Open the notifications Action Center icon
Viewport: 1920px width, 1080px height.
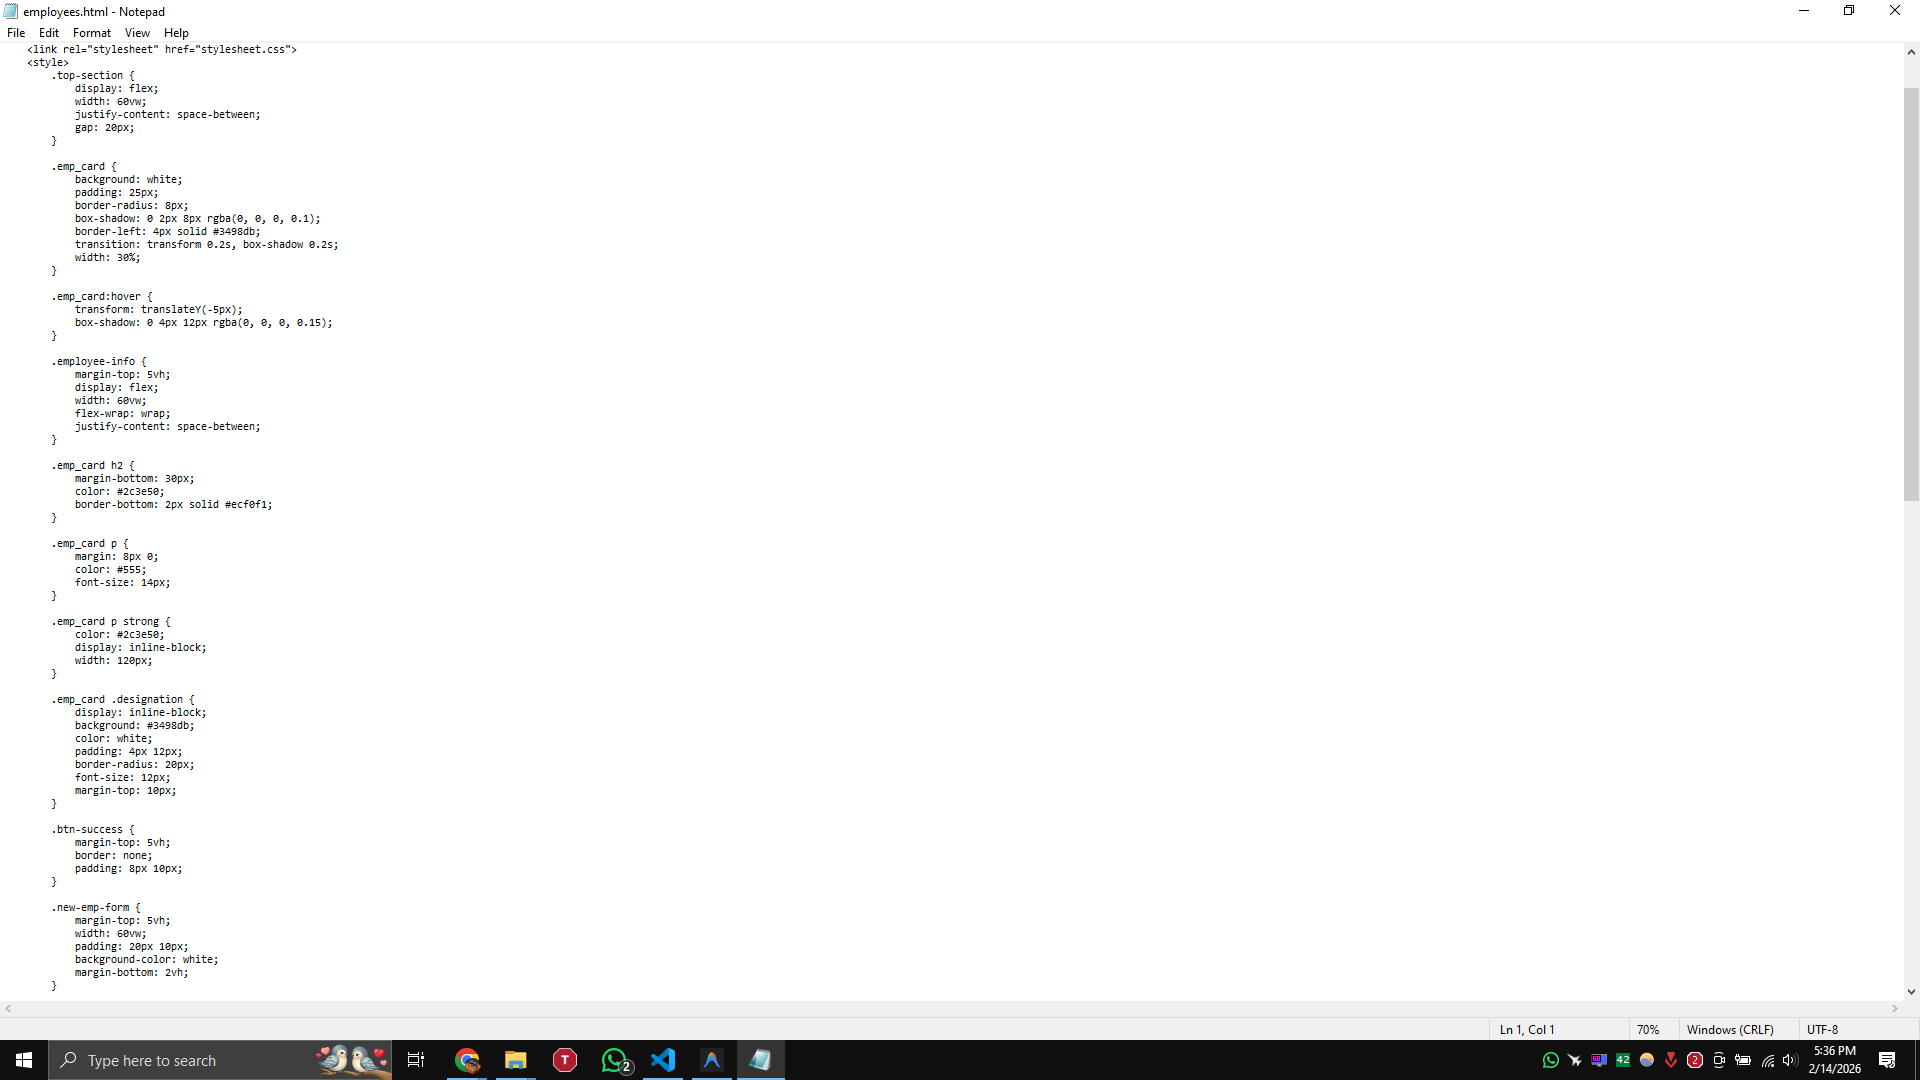[1888, 1060]
